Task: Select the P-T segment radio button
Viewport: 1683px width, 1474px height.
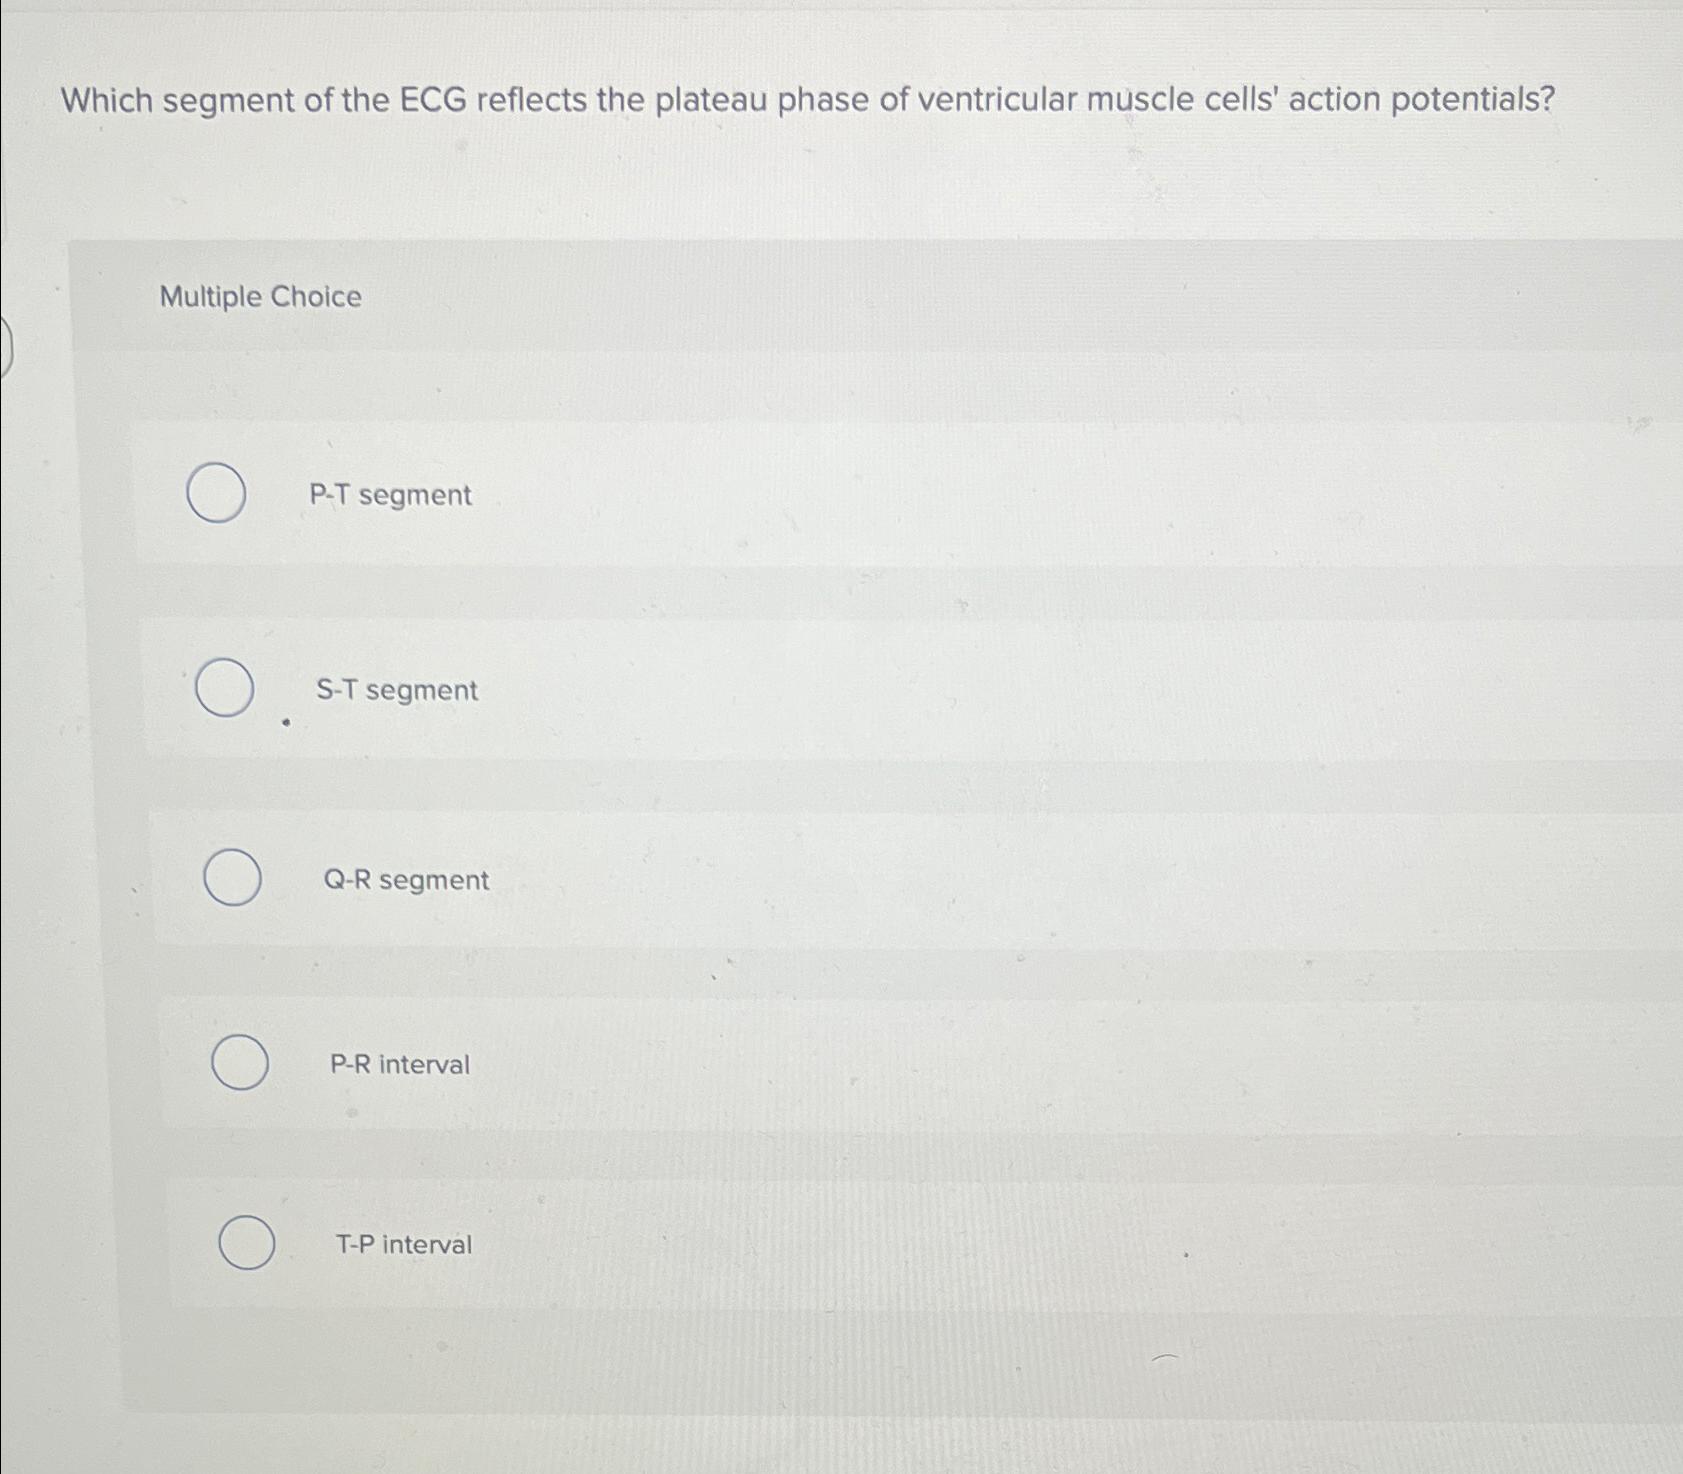Action: [x=214, y=494]
